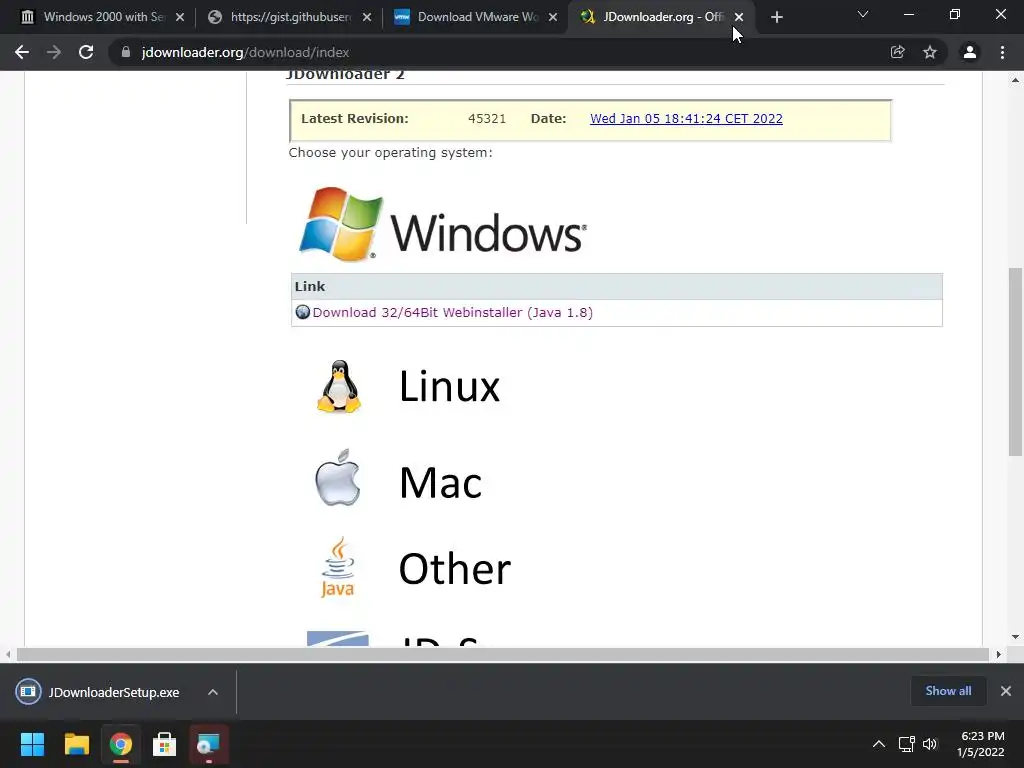Click the address bar URL
1024x768 pixels.
[x=246, y=52]
